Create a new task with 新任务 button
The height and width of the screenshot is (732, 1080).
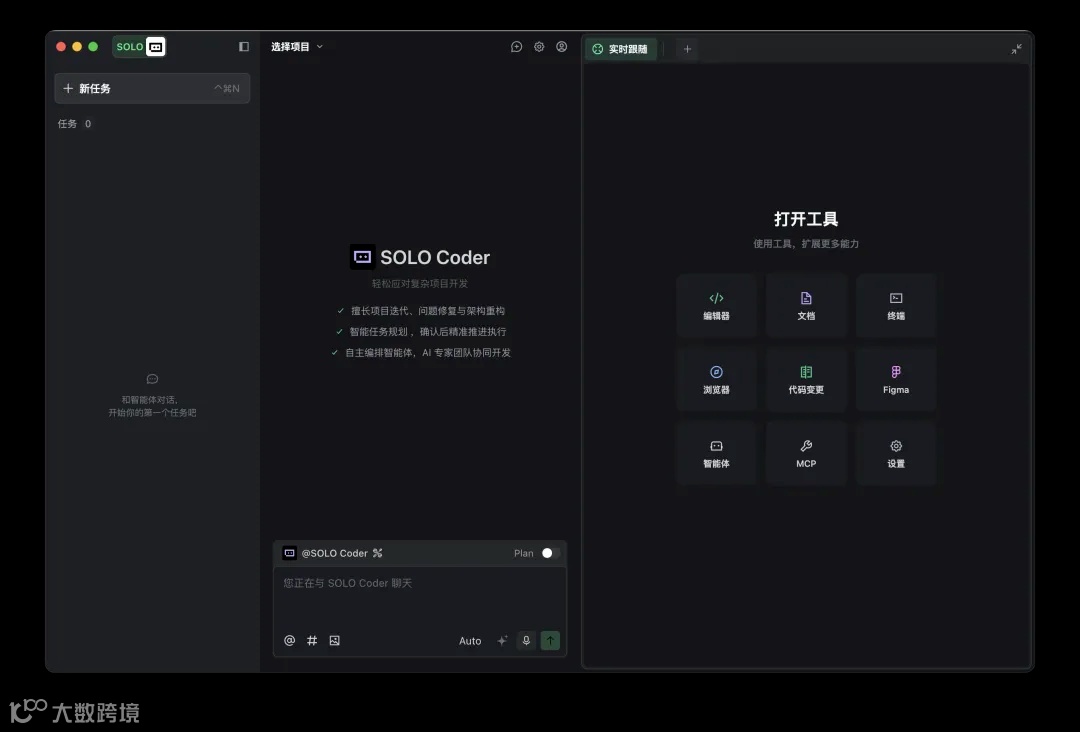click(x=152, y=88)
